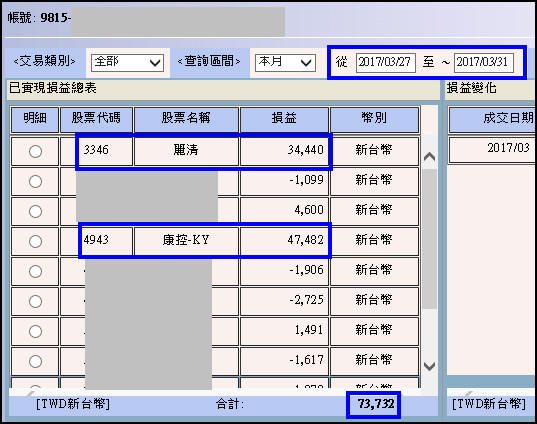Sort by the 股票名稱 column header
Image resolution: width=537 pixels, height=424 pixels.
186,120
